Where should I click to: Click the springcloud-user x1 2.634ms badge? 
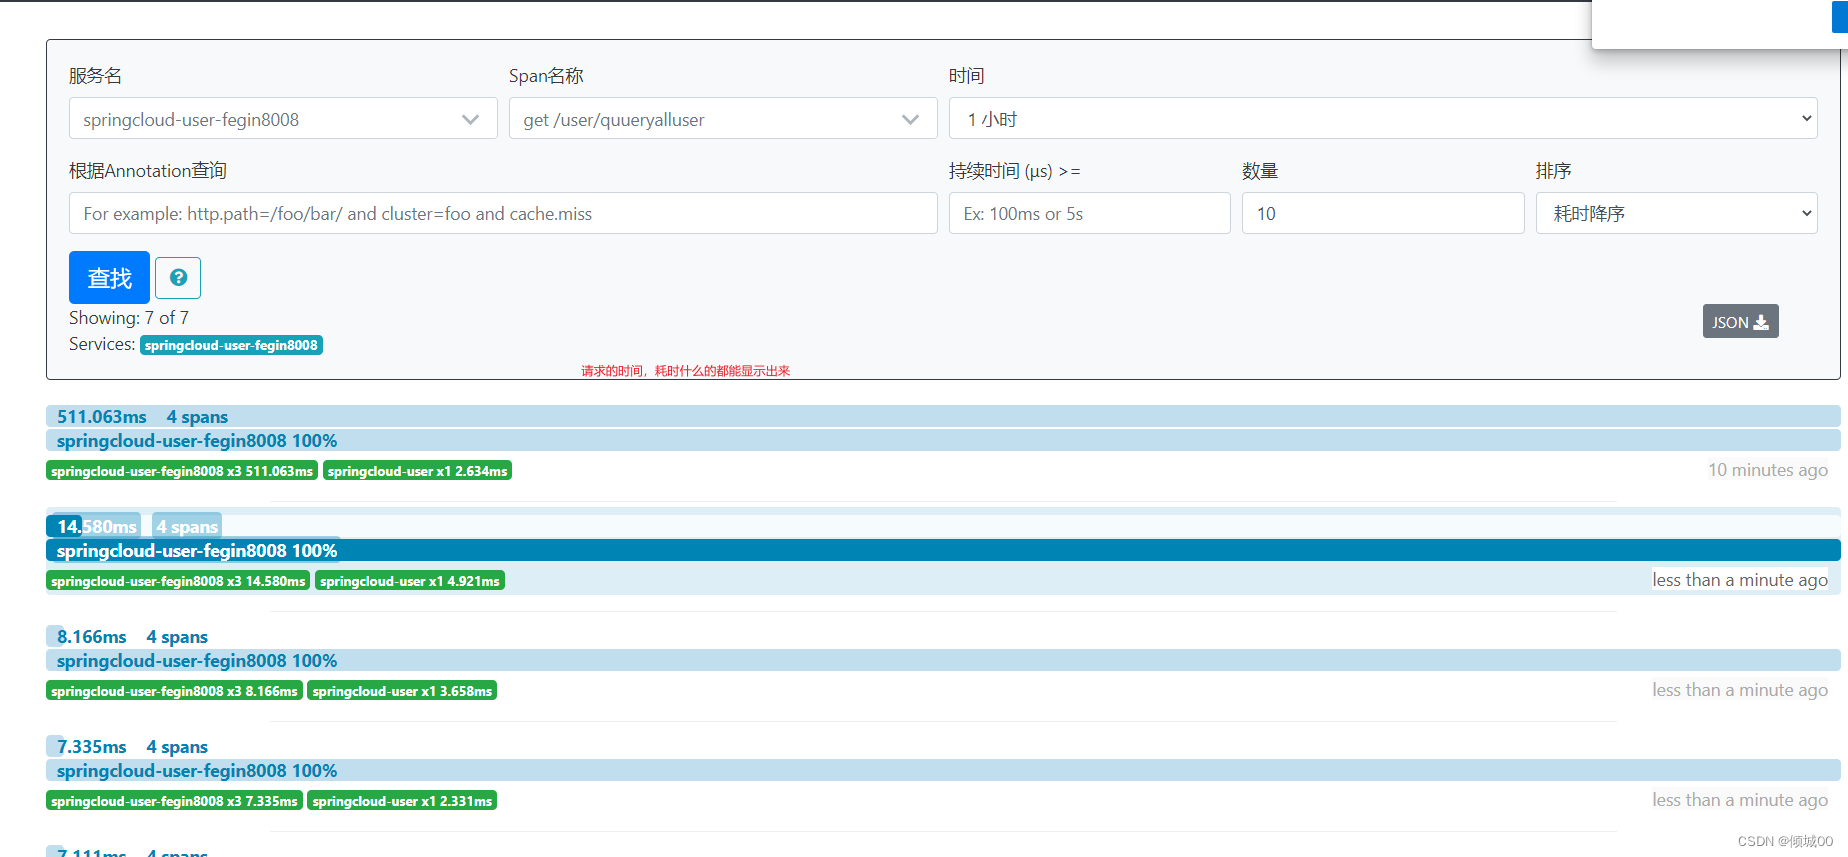click(417, 471)
